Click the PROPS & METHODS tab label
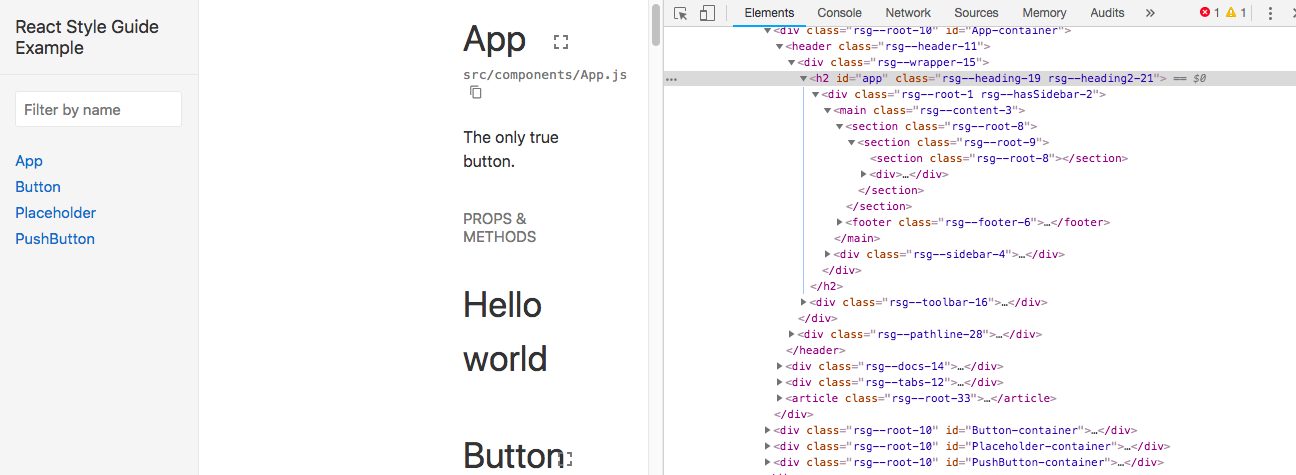1296x475 pixels. (500, 228)
